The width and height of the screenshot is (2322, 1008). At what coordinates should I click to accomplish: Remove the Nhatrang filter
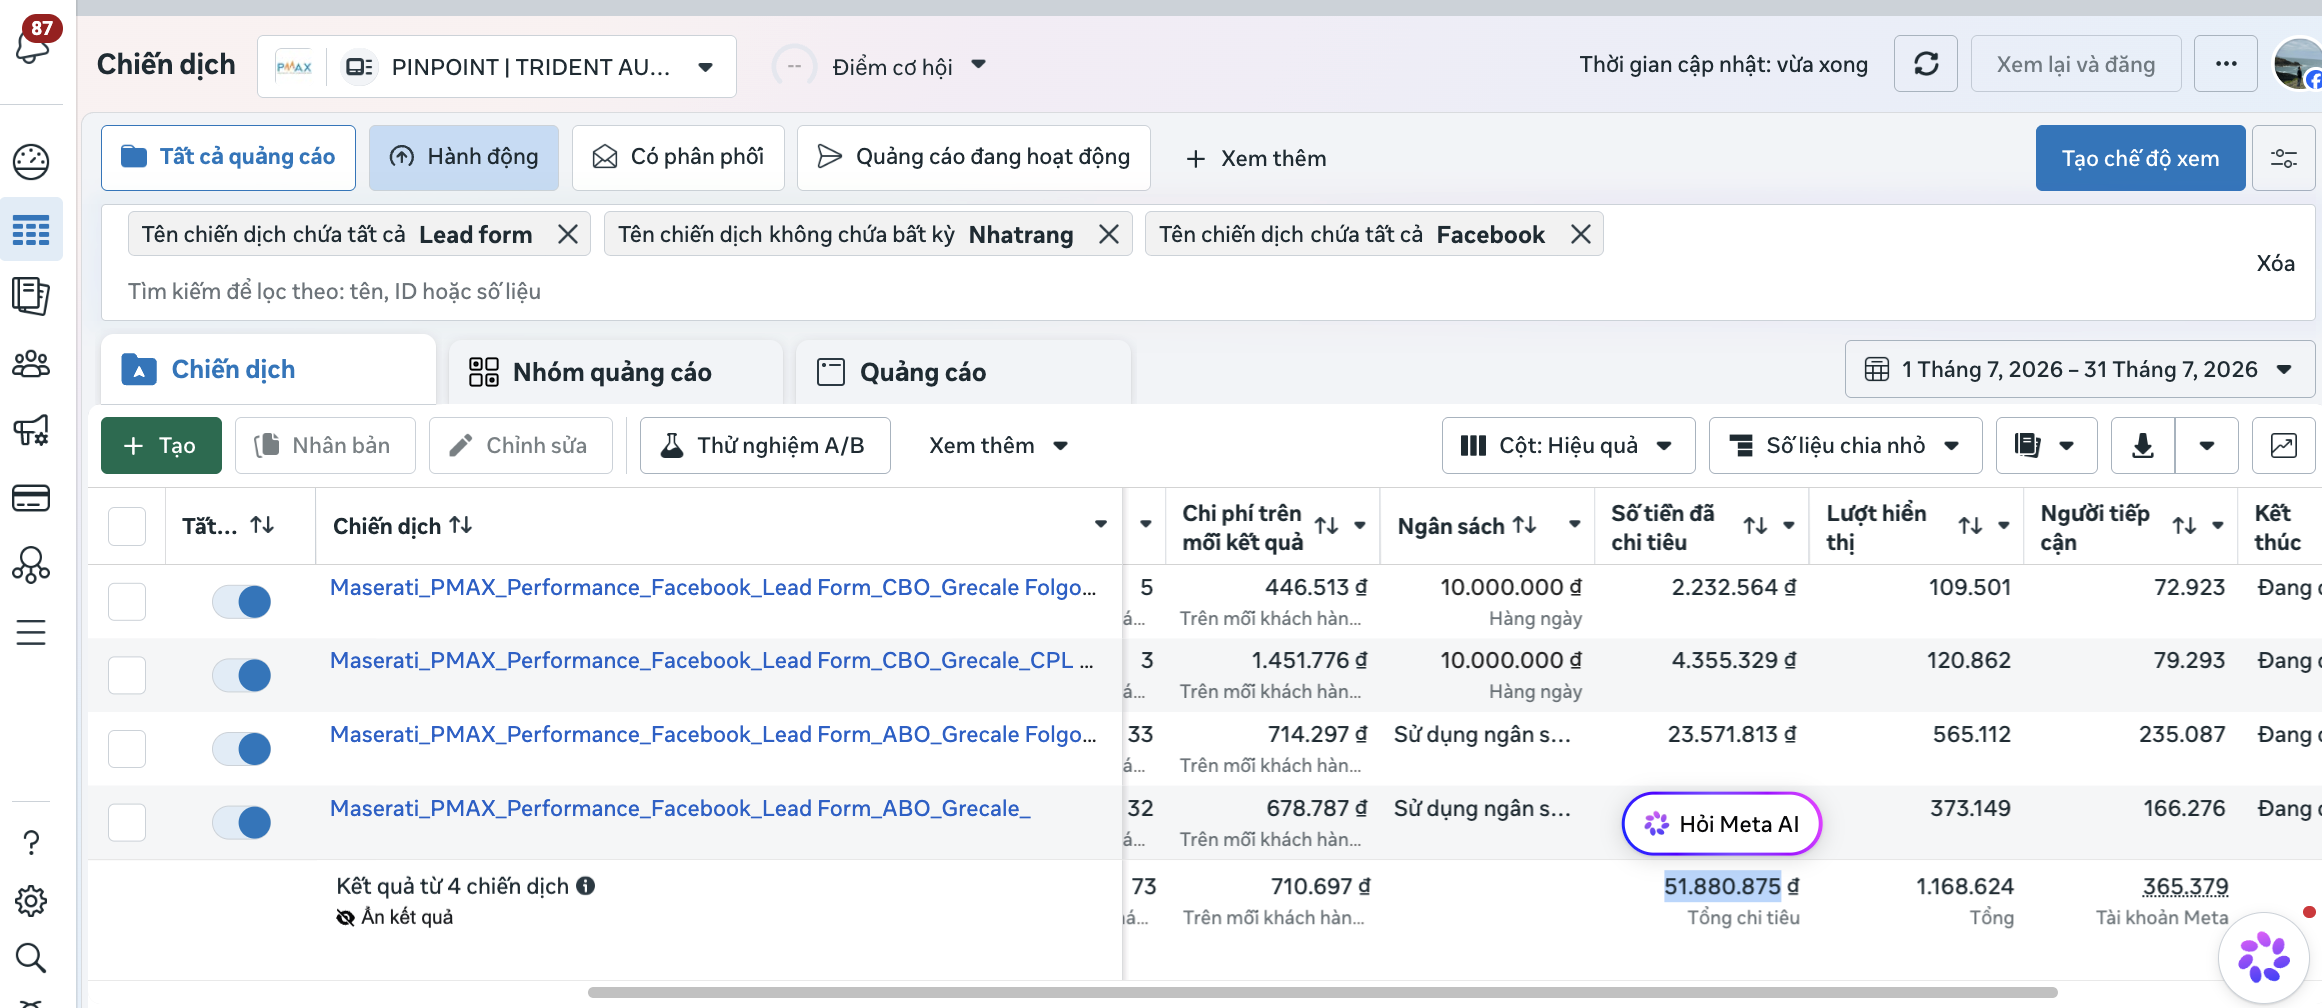1109,234
